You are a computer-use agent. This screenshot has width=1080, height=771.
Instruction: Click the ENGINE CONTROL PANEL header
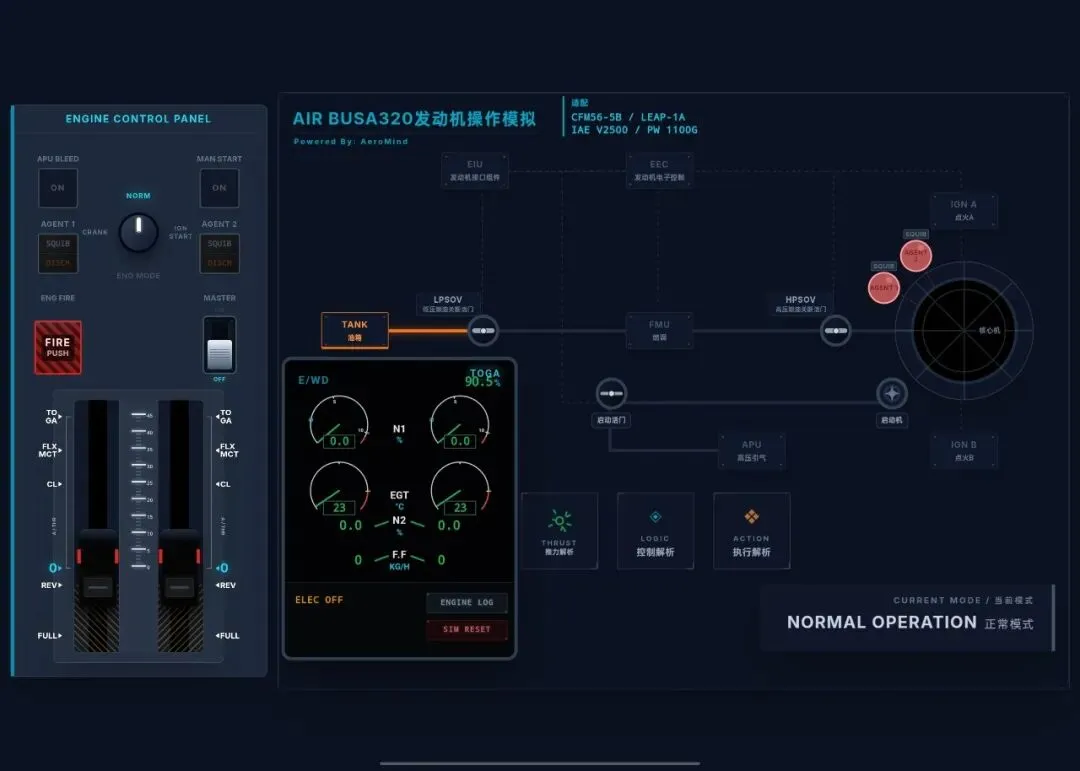(138, 119)
